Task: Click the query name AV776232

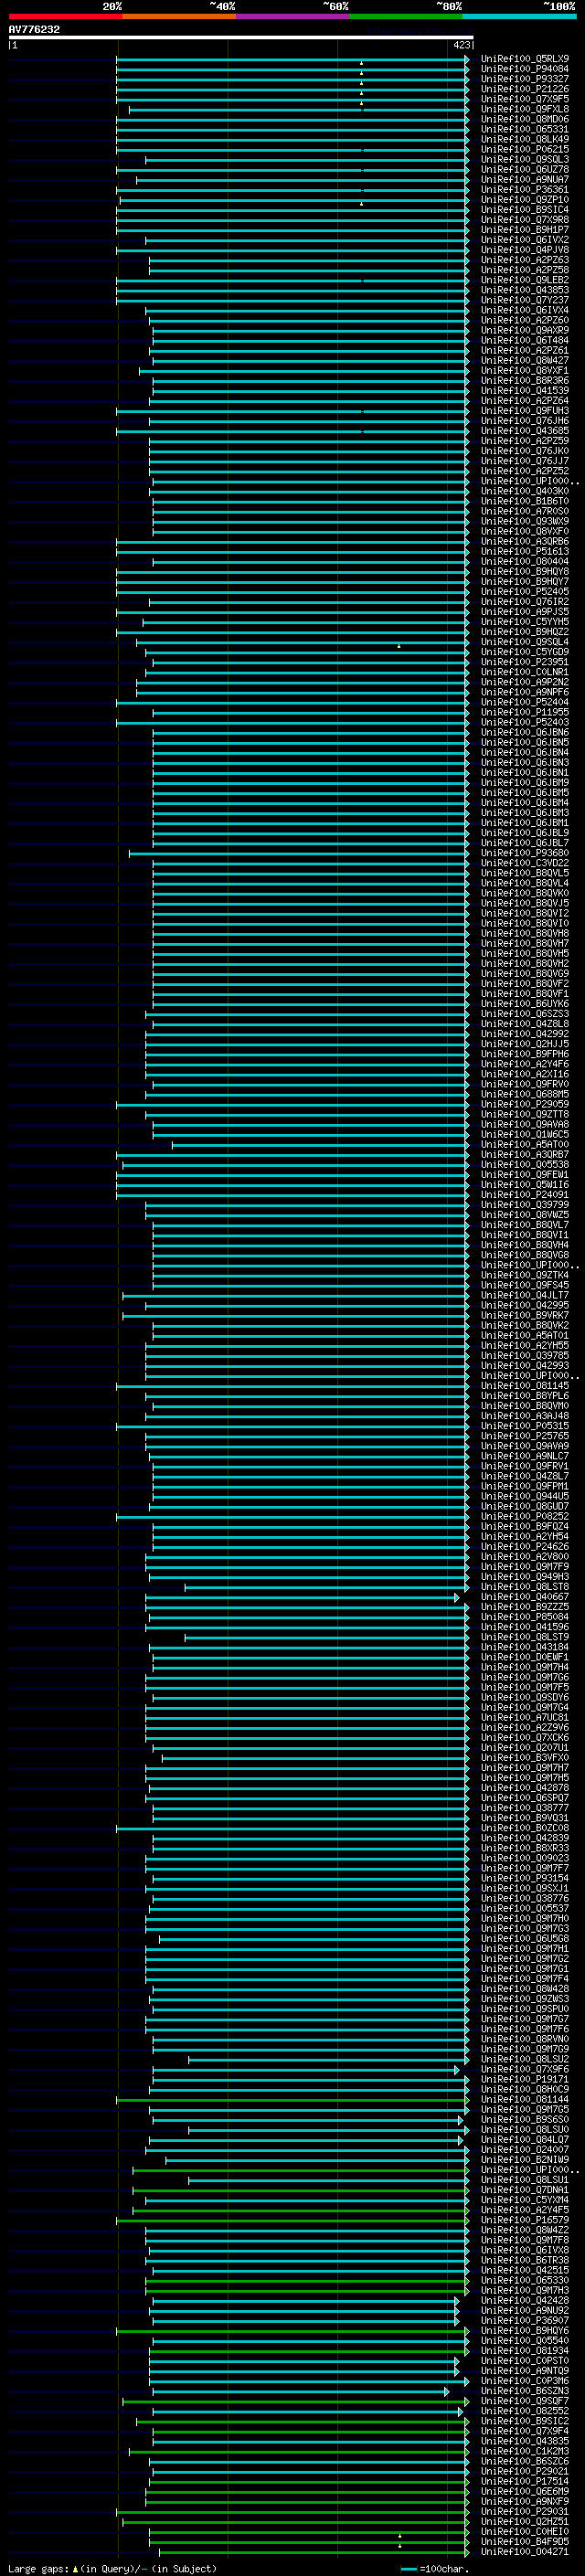Action: pos(34,29)
